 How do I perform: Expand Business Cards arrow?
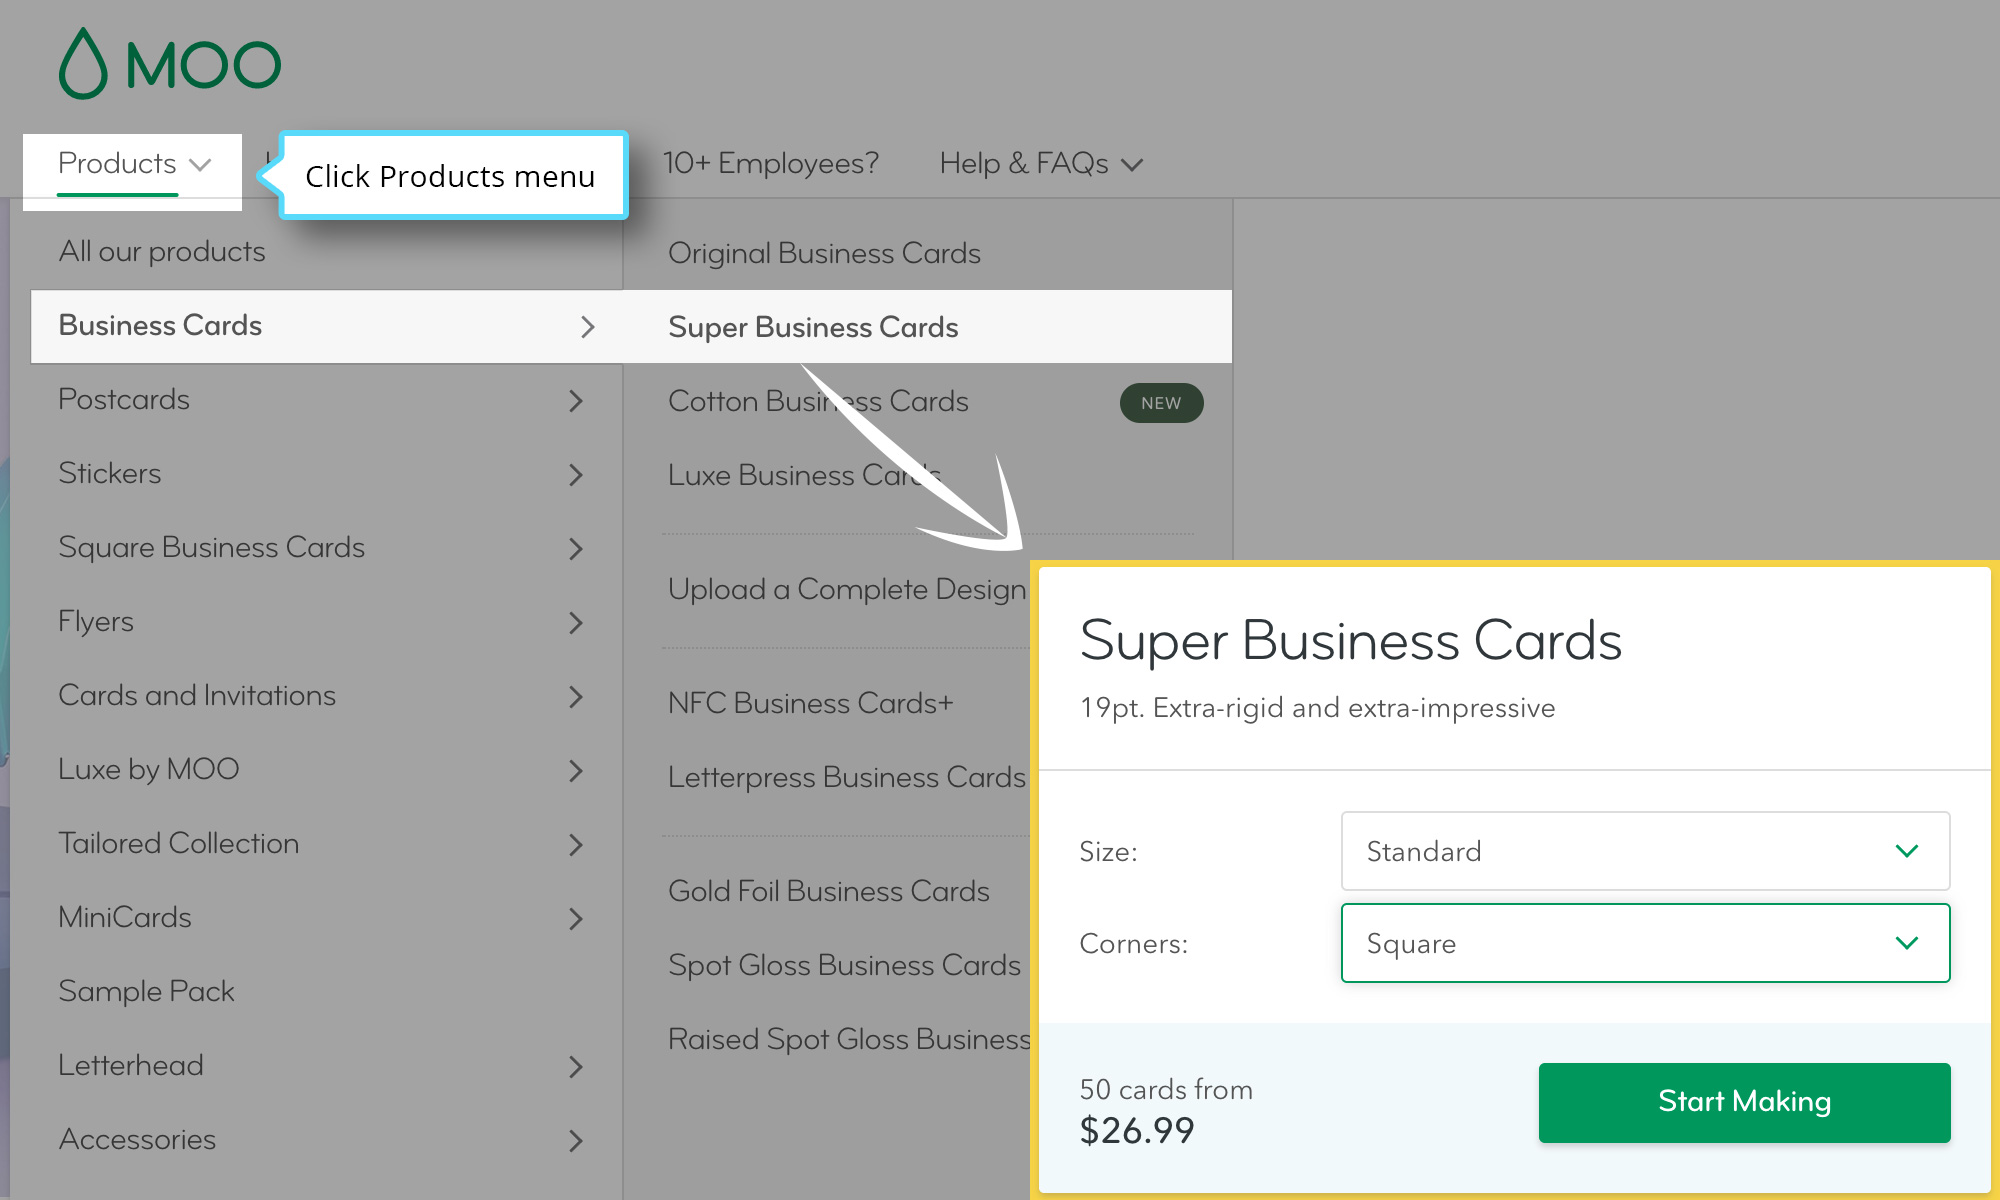click(x=588, y=327)
